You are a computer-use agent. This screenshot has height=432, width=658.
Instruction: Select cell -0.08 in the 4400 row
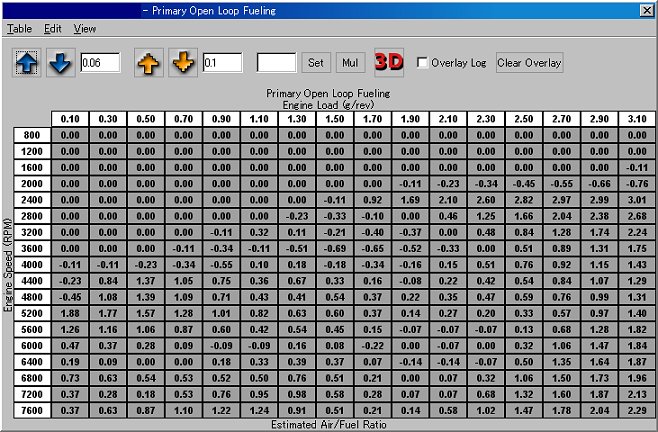tap(410, 281)
